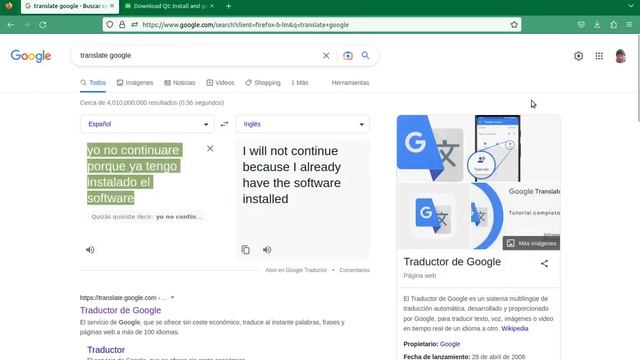Listen to the Spanish source text
Screen dimensions: 640x360
pos(90,250)
